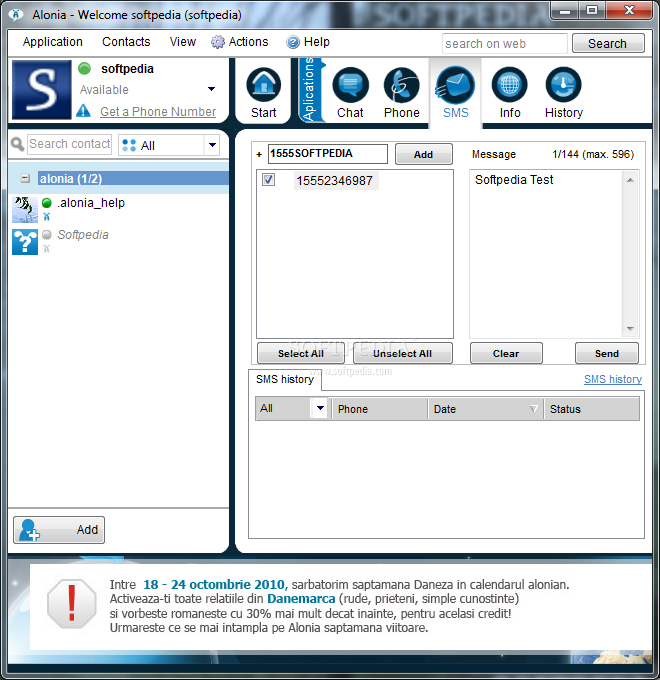Click the phone number field 1555SOFTPEDIA
Screen dimensions: 660x680
[x=327, y=154]
